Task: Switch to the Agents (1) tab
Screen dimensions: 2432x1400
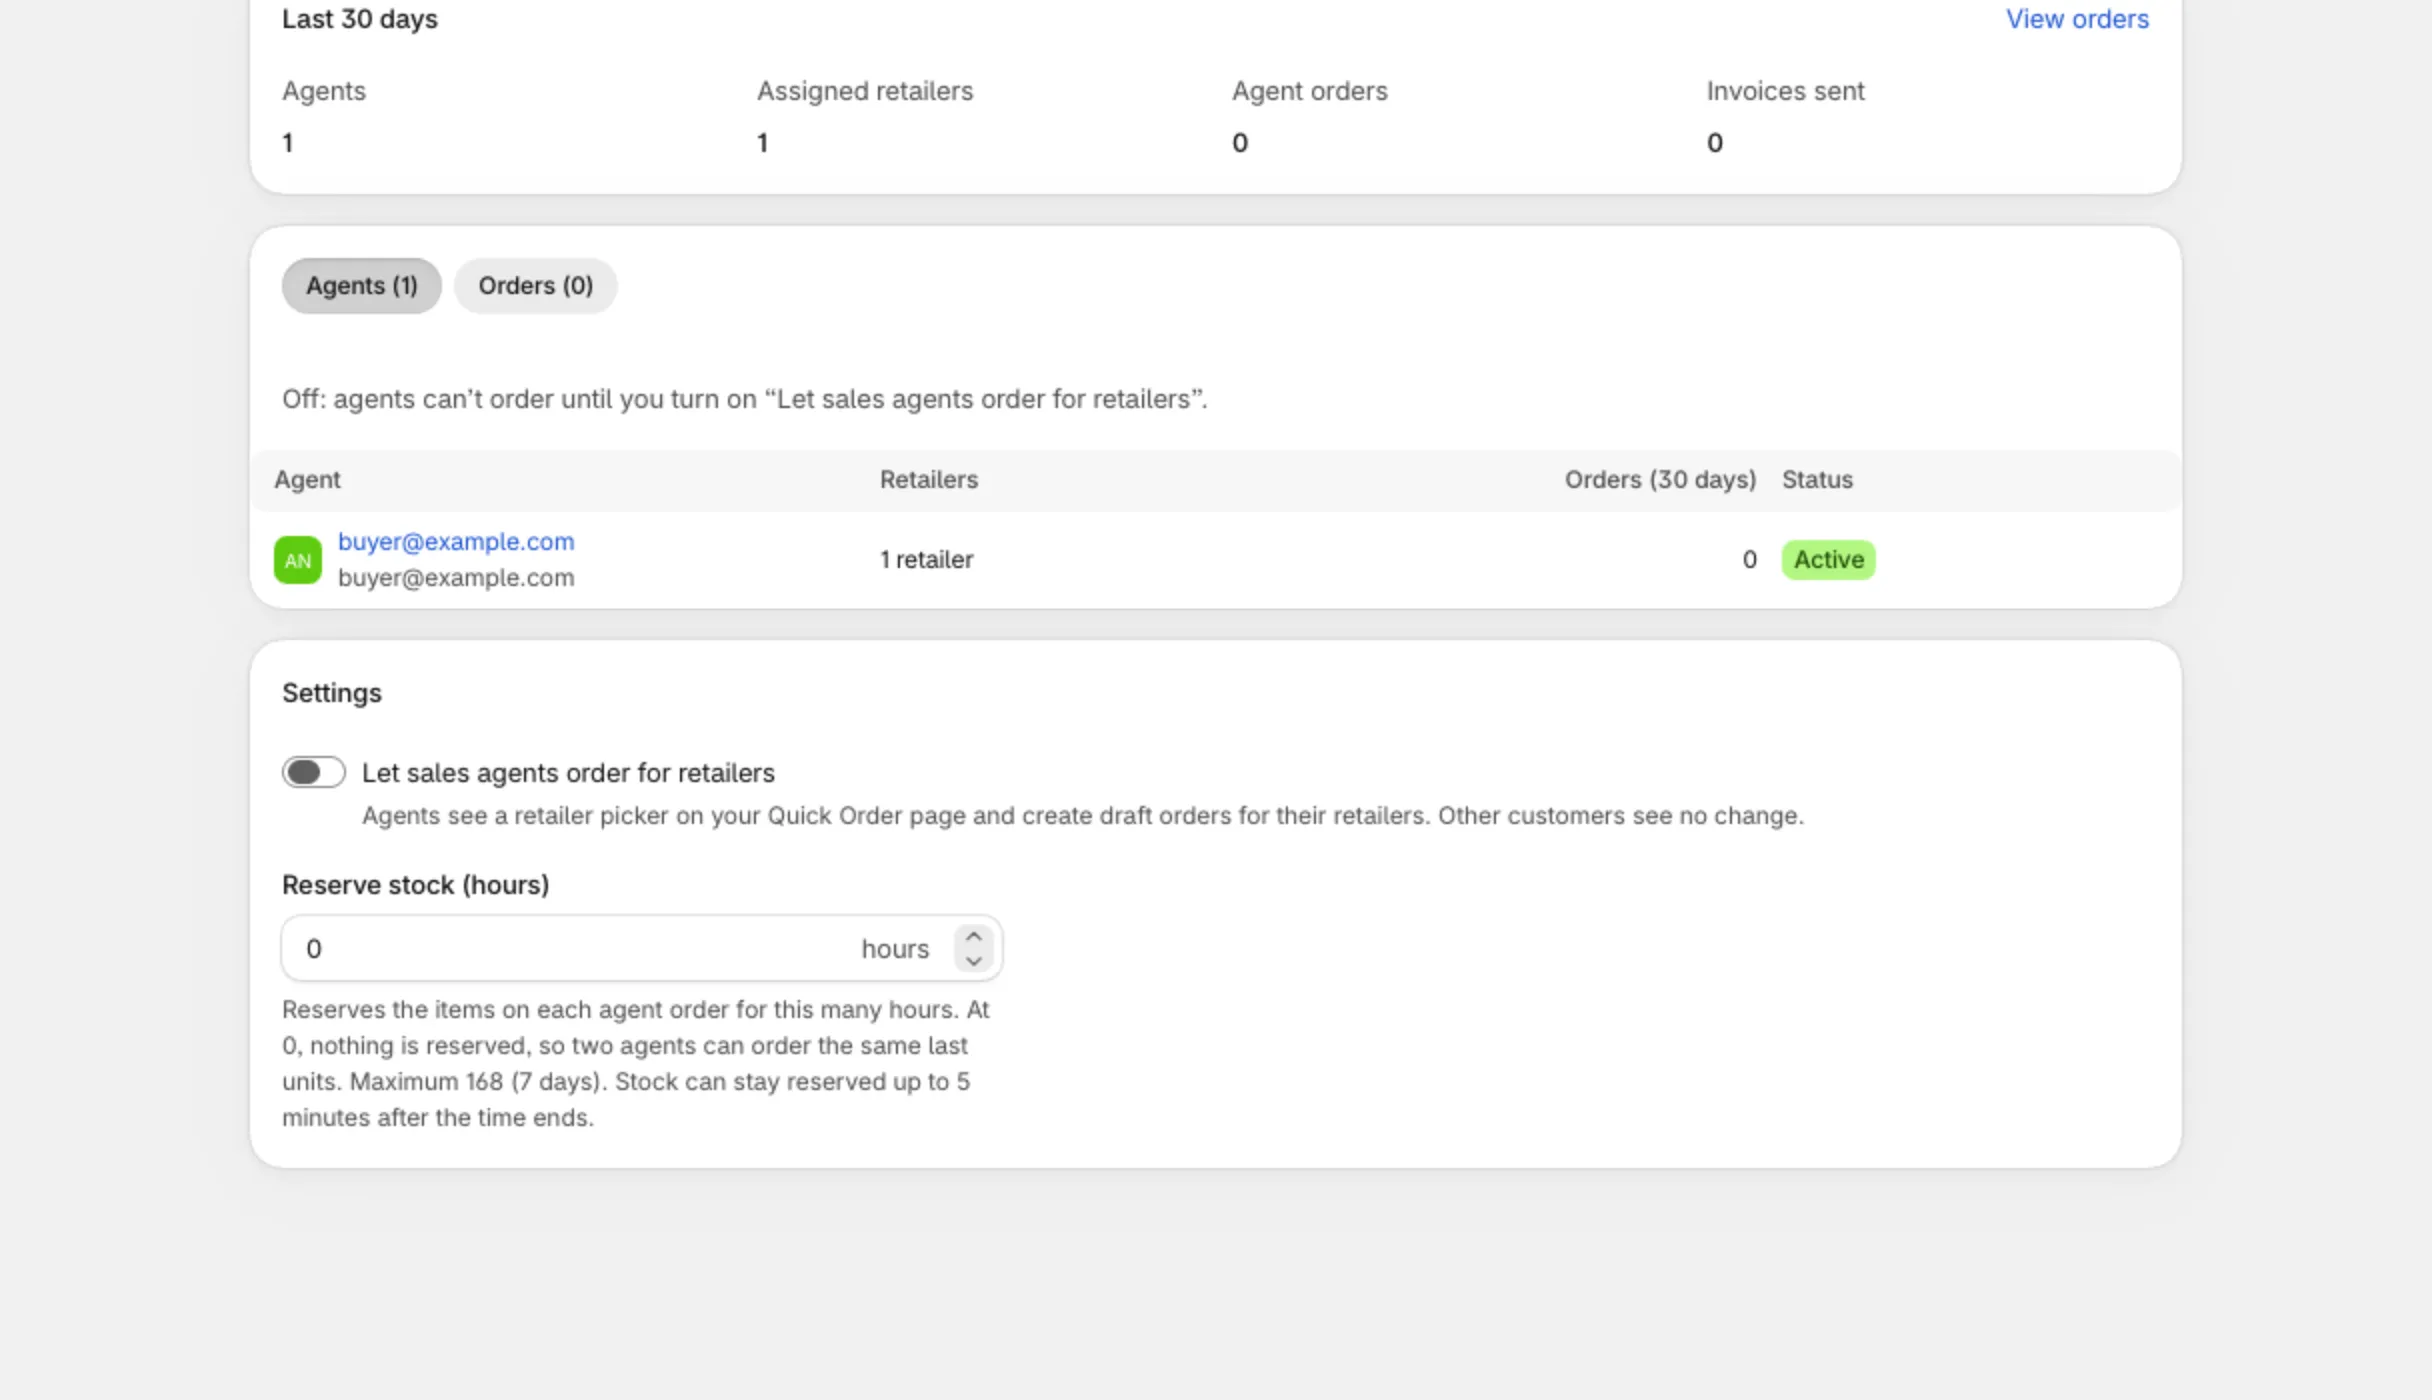Action: (x=361, y=286)
